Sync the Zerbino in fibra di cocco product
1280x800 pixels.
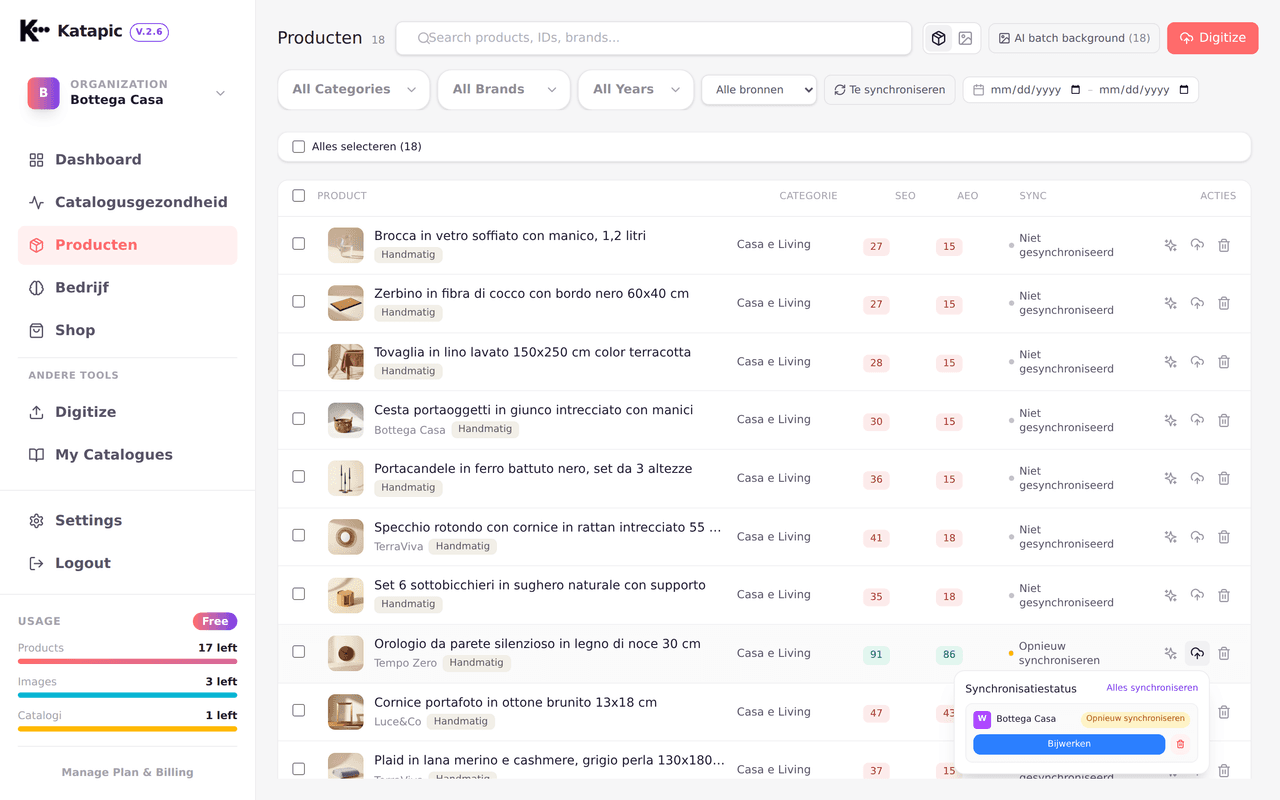point(1197,303)
